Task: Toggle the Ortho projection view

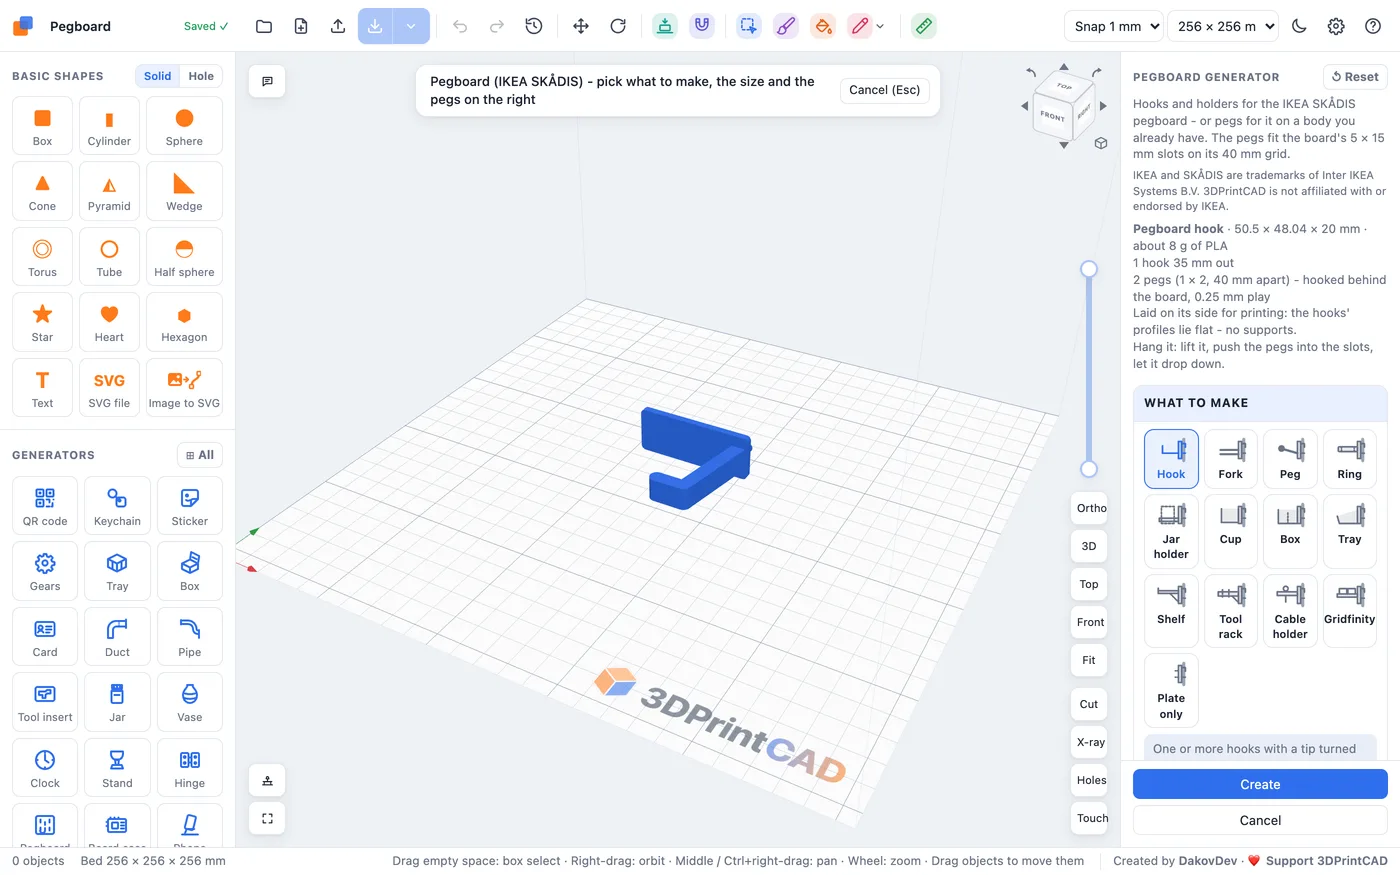Action: pyautogui.click(x=1091, y=508)
